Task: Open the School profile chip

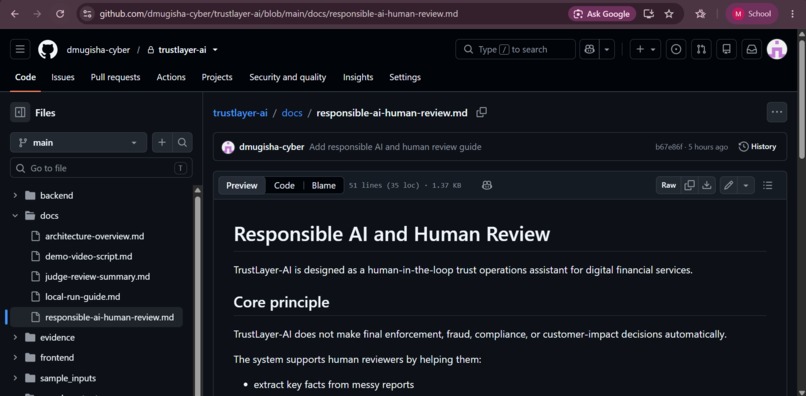Action: [752, 14]
